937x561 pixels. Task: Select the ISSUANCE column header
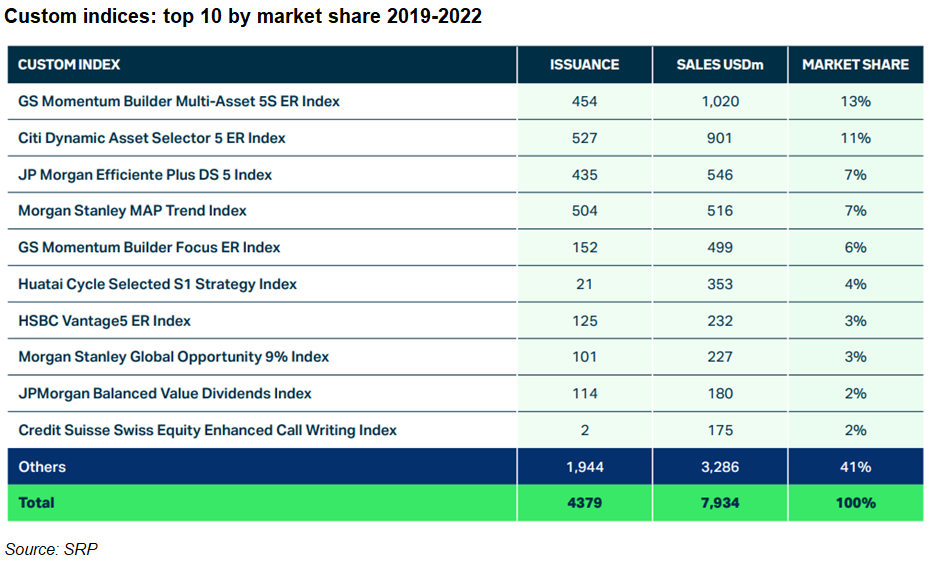(584, 65)
